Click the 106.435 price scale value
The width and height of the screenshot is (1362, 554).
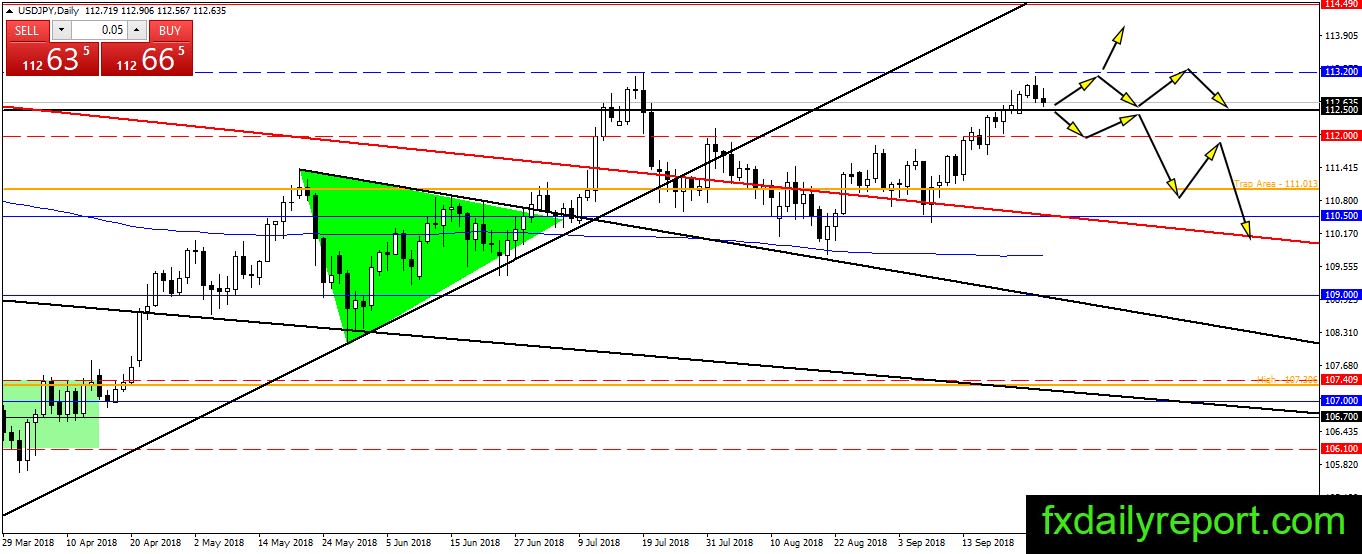(x=1340, y=431)
